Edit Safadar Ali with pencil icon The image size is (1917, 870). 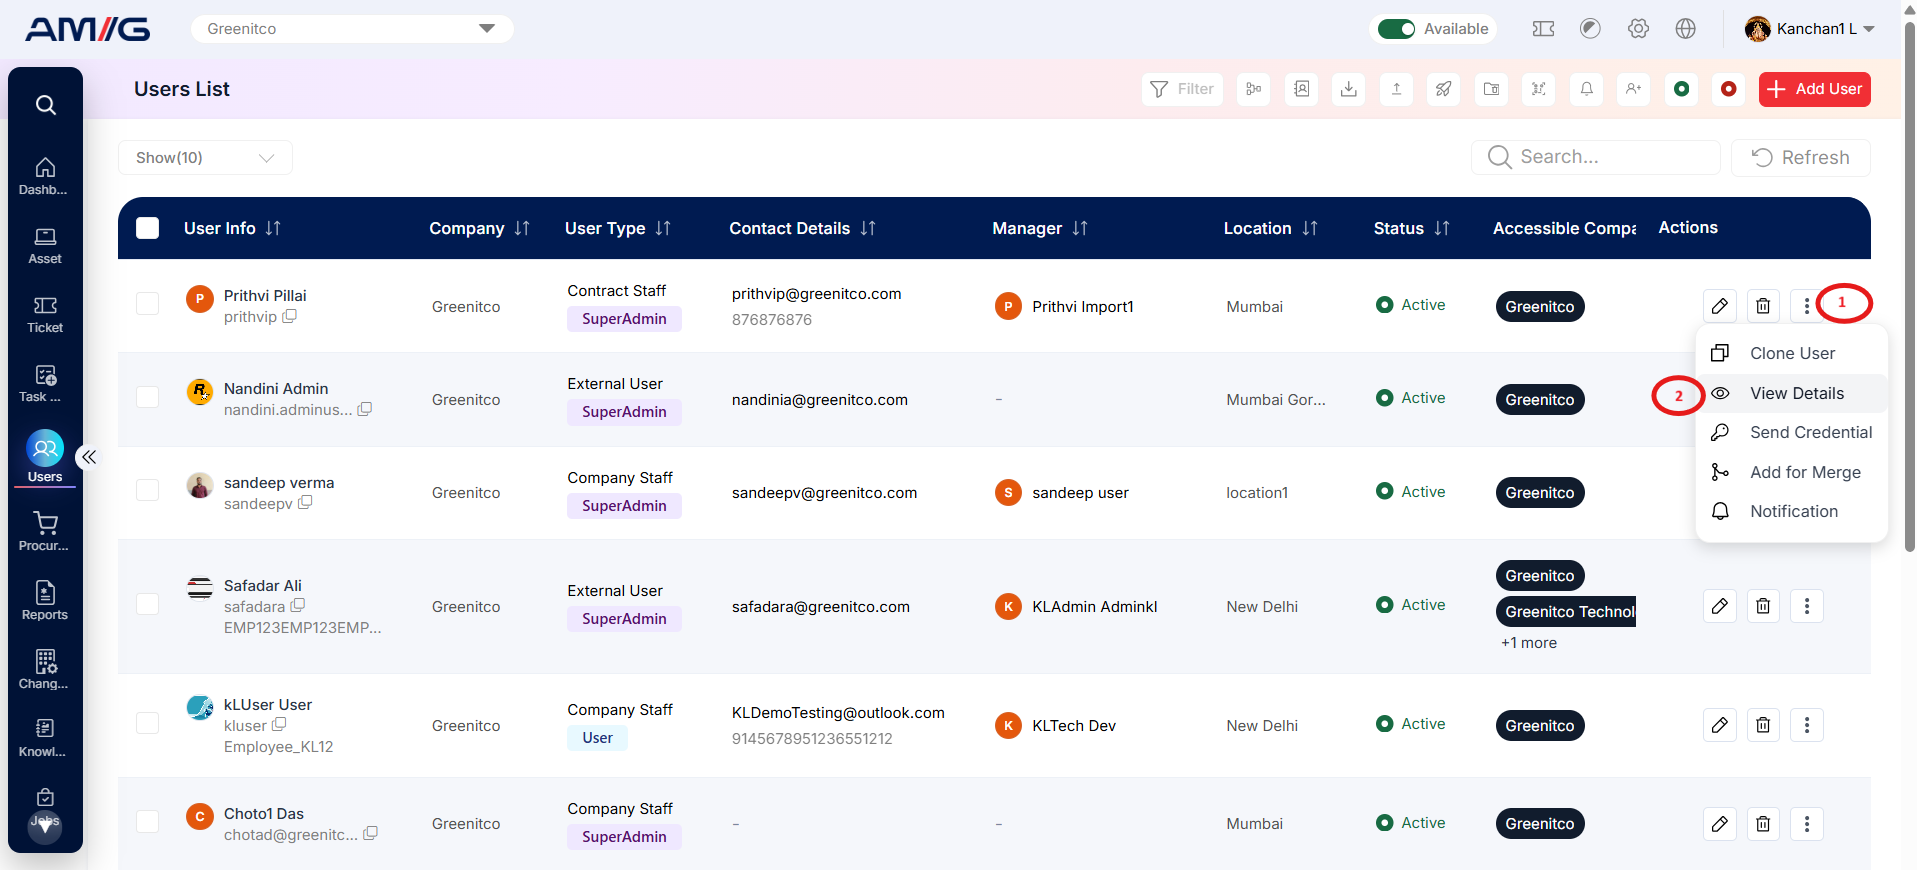pos(1720,606)
